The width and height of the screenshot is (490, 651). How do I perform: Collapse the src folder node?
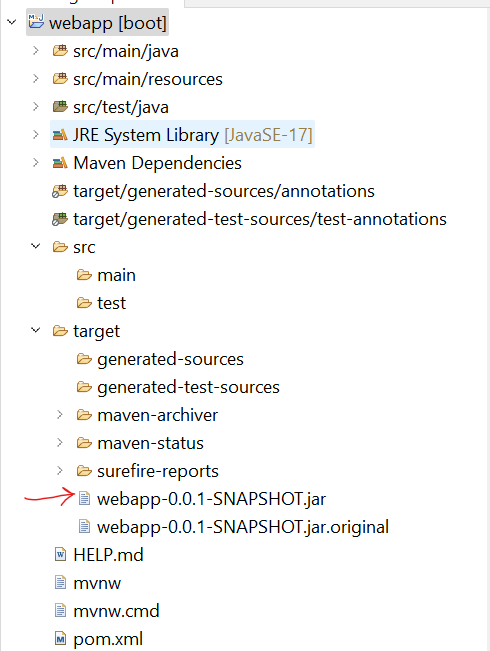coord(36,247)
